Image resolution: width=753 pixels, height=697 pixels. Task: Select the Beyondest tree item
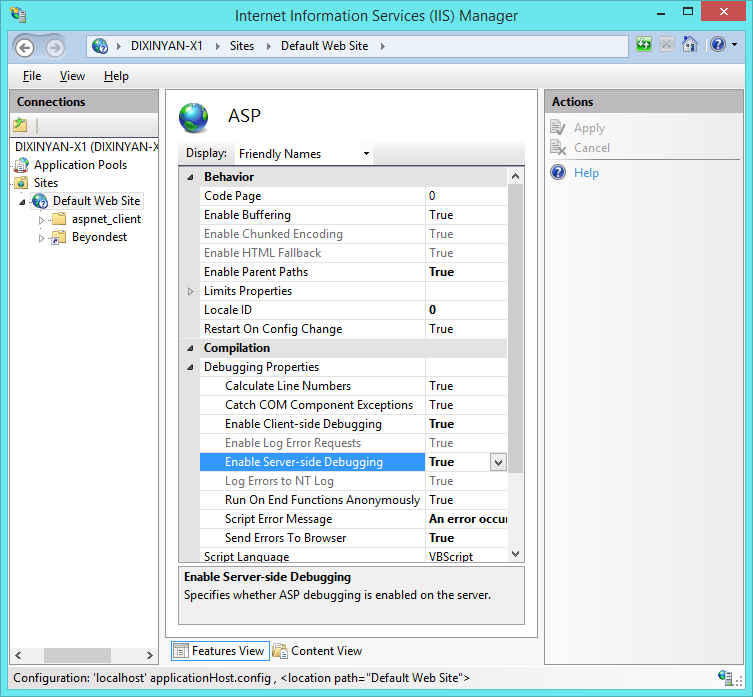click(x=99, y=237)
